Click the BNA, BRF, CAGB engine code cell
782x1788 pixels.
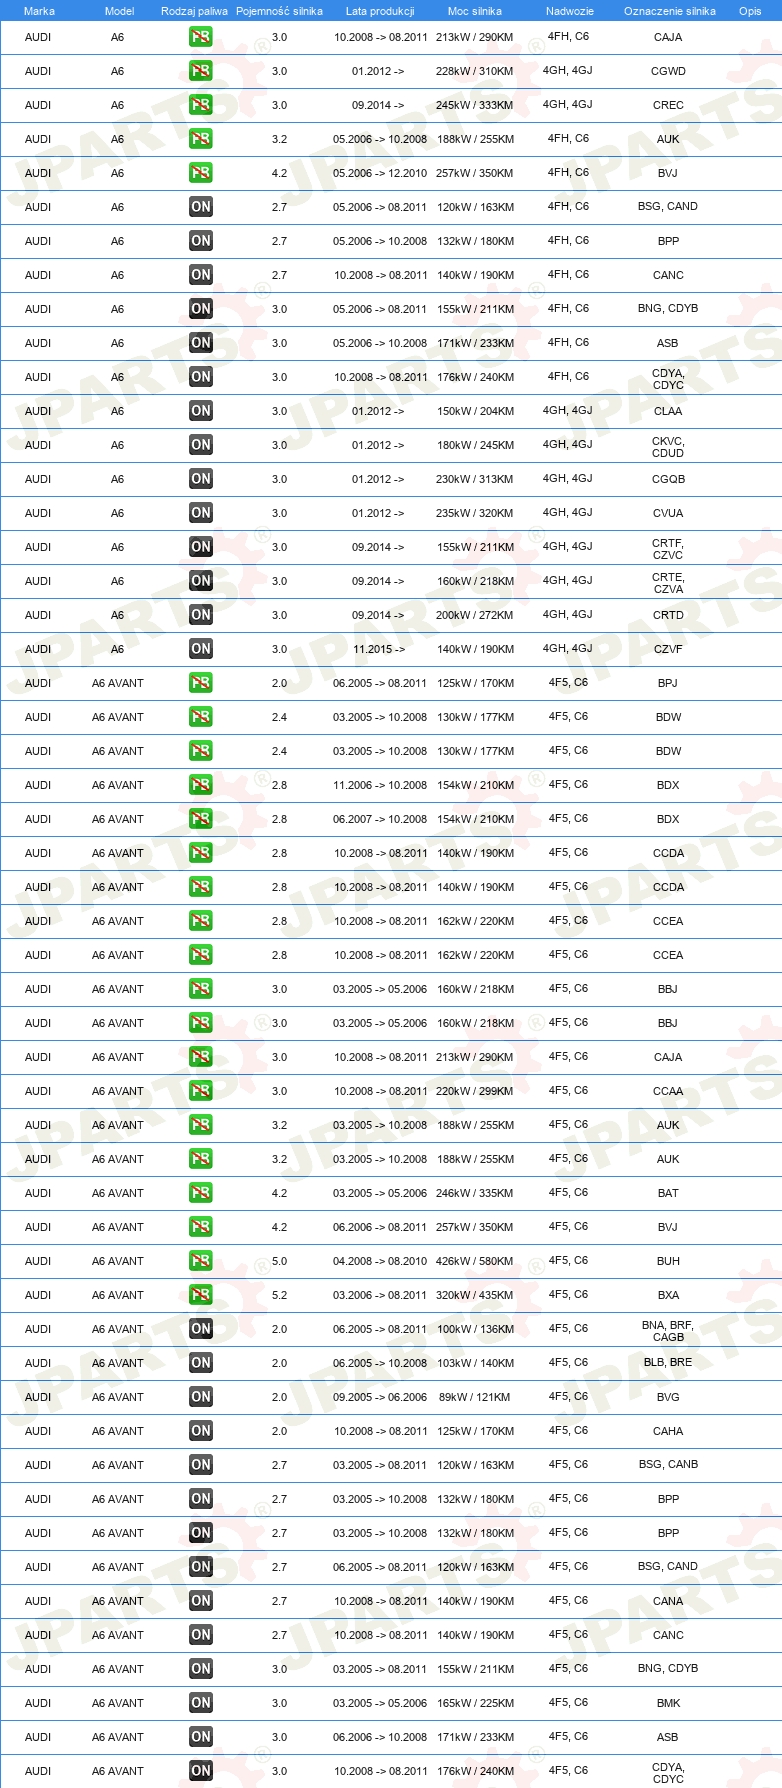668,1330
